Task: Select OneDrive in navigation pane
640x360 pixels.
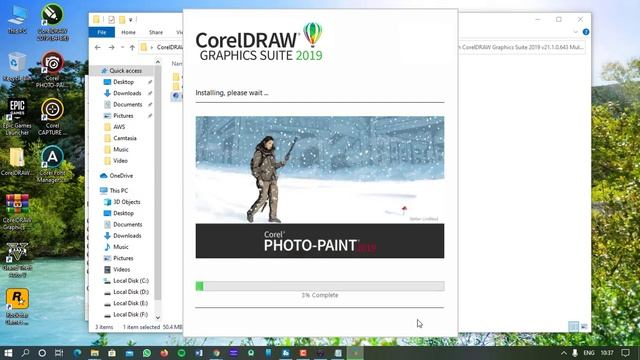Action: 121,176
